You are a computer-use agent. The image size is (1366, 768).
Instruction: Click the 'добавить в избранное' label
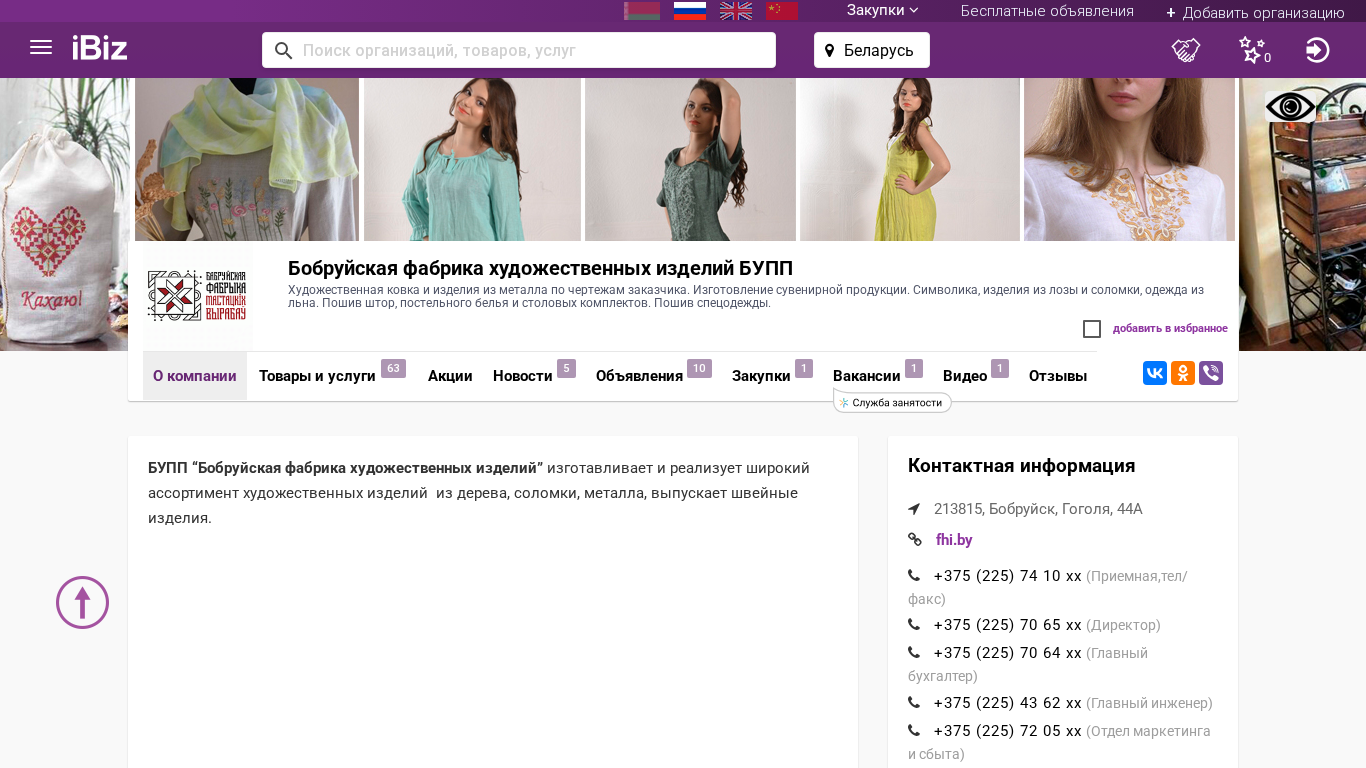(x=1170, y=329)
